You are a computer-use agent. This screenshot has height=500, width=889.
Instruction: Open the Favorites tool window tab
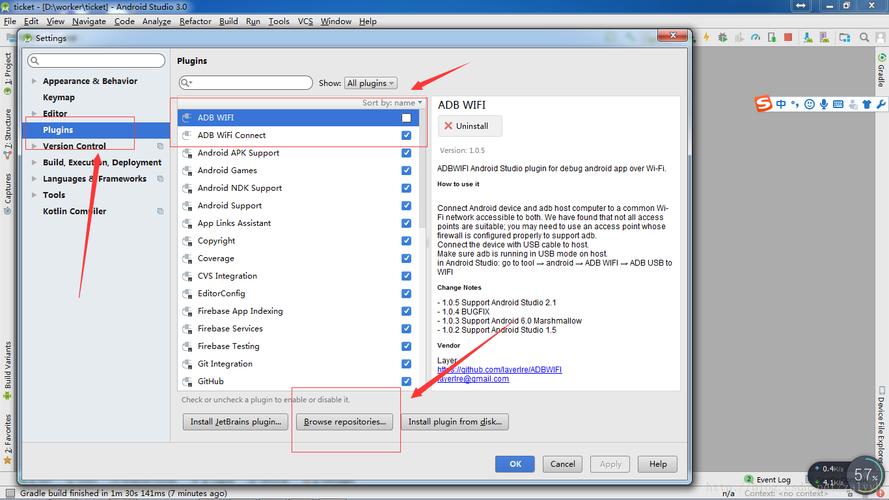click(x=7, y=439)
